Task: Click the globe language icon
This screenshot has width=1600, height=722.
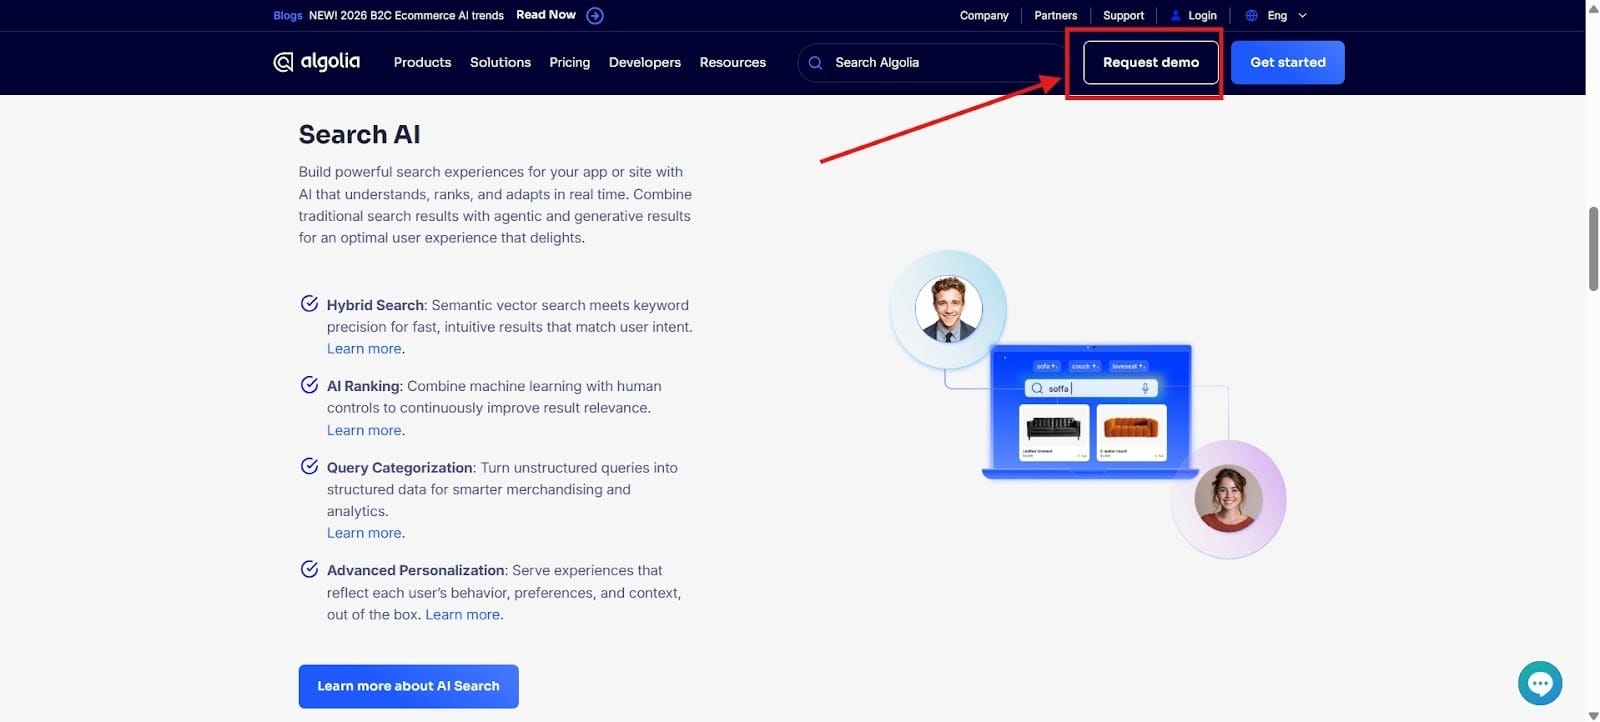Action: 1251,15
